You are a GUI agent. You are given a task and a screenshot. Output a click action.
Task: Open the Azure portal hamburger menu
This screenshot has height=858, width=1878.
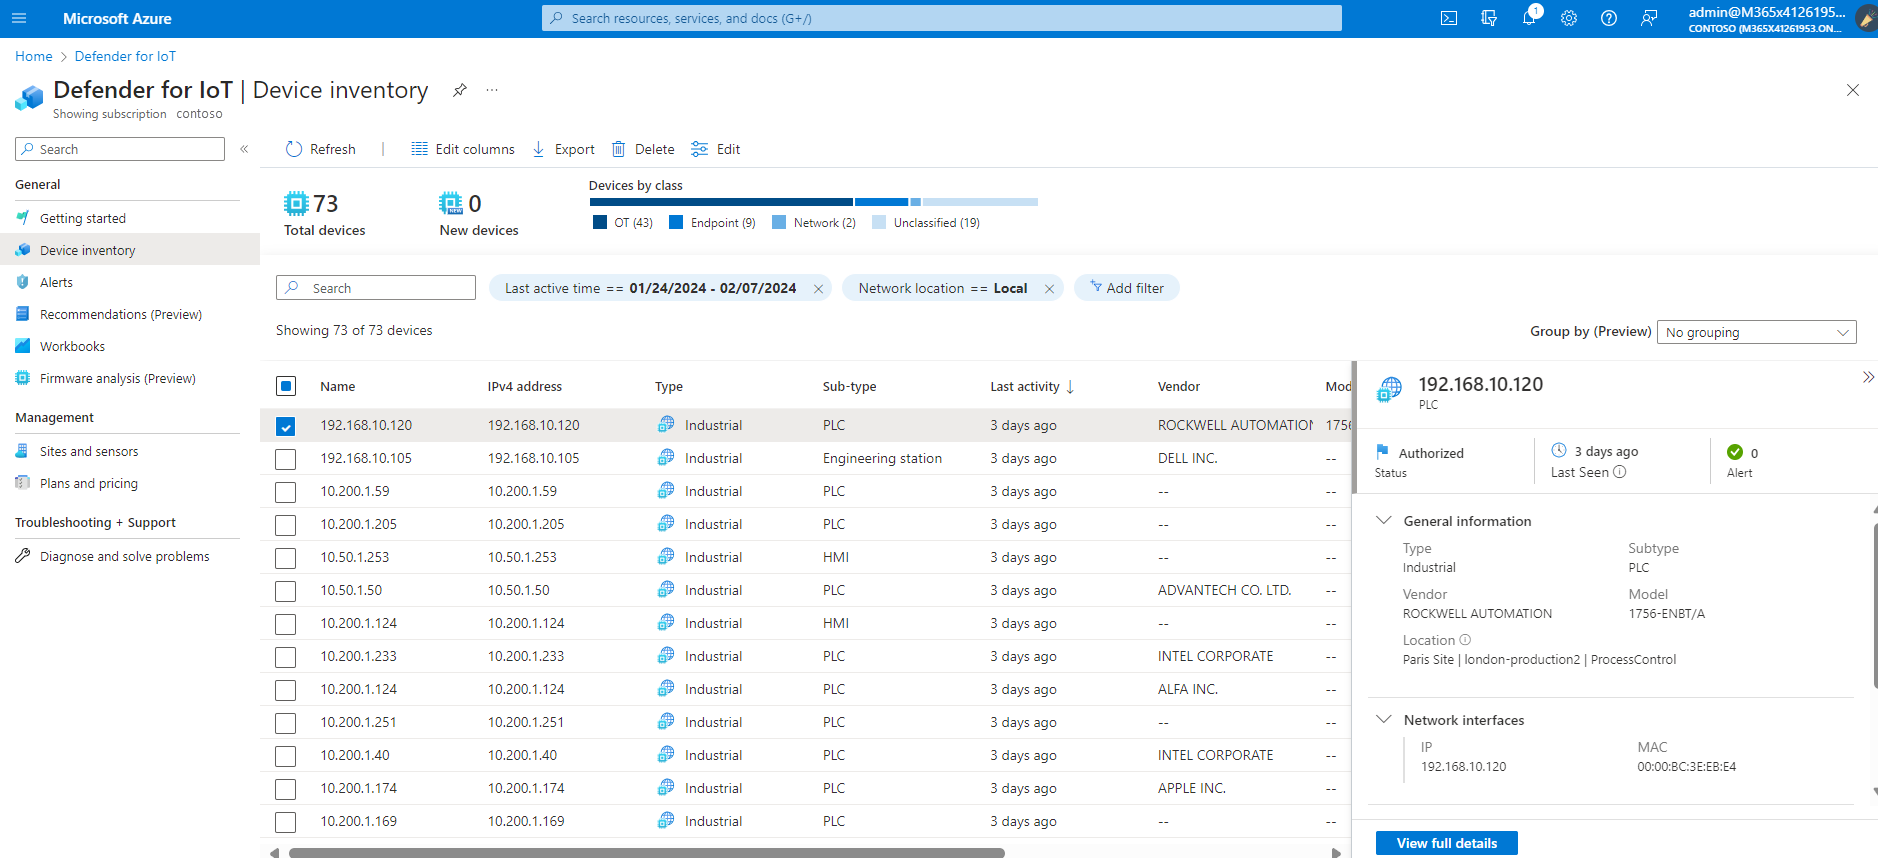[19, 18]
